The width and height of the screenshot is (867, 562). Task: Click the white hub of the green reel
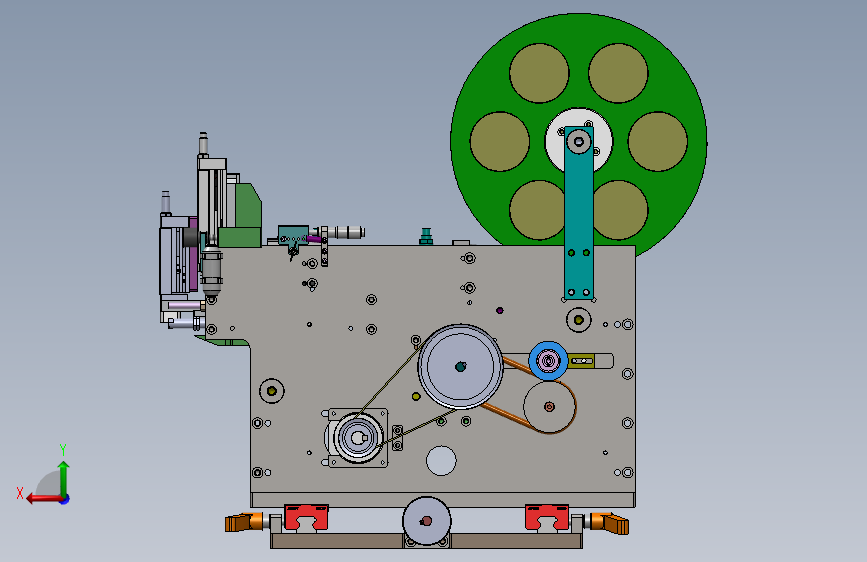578,140
